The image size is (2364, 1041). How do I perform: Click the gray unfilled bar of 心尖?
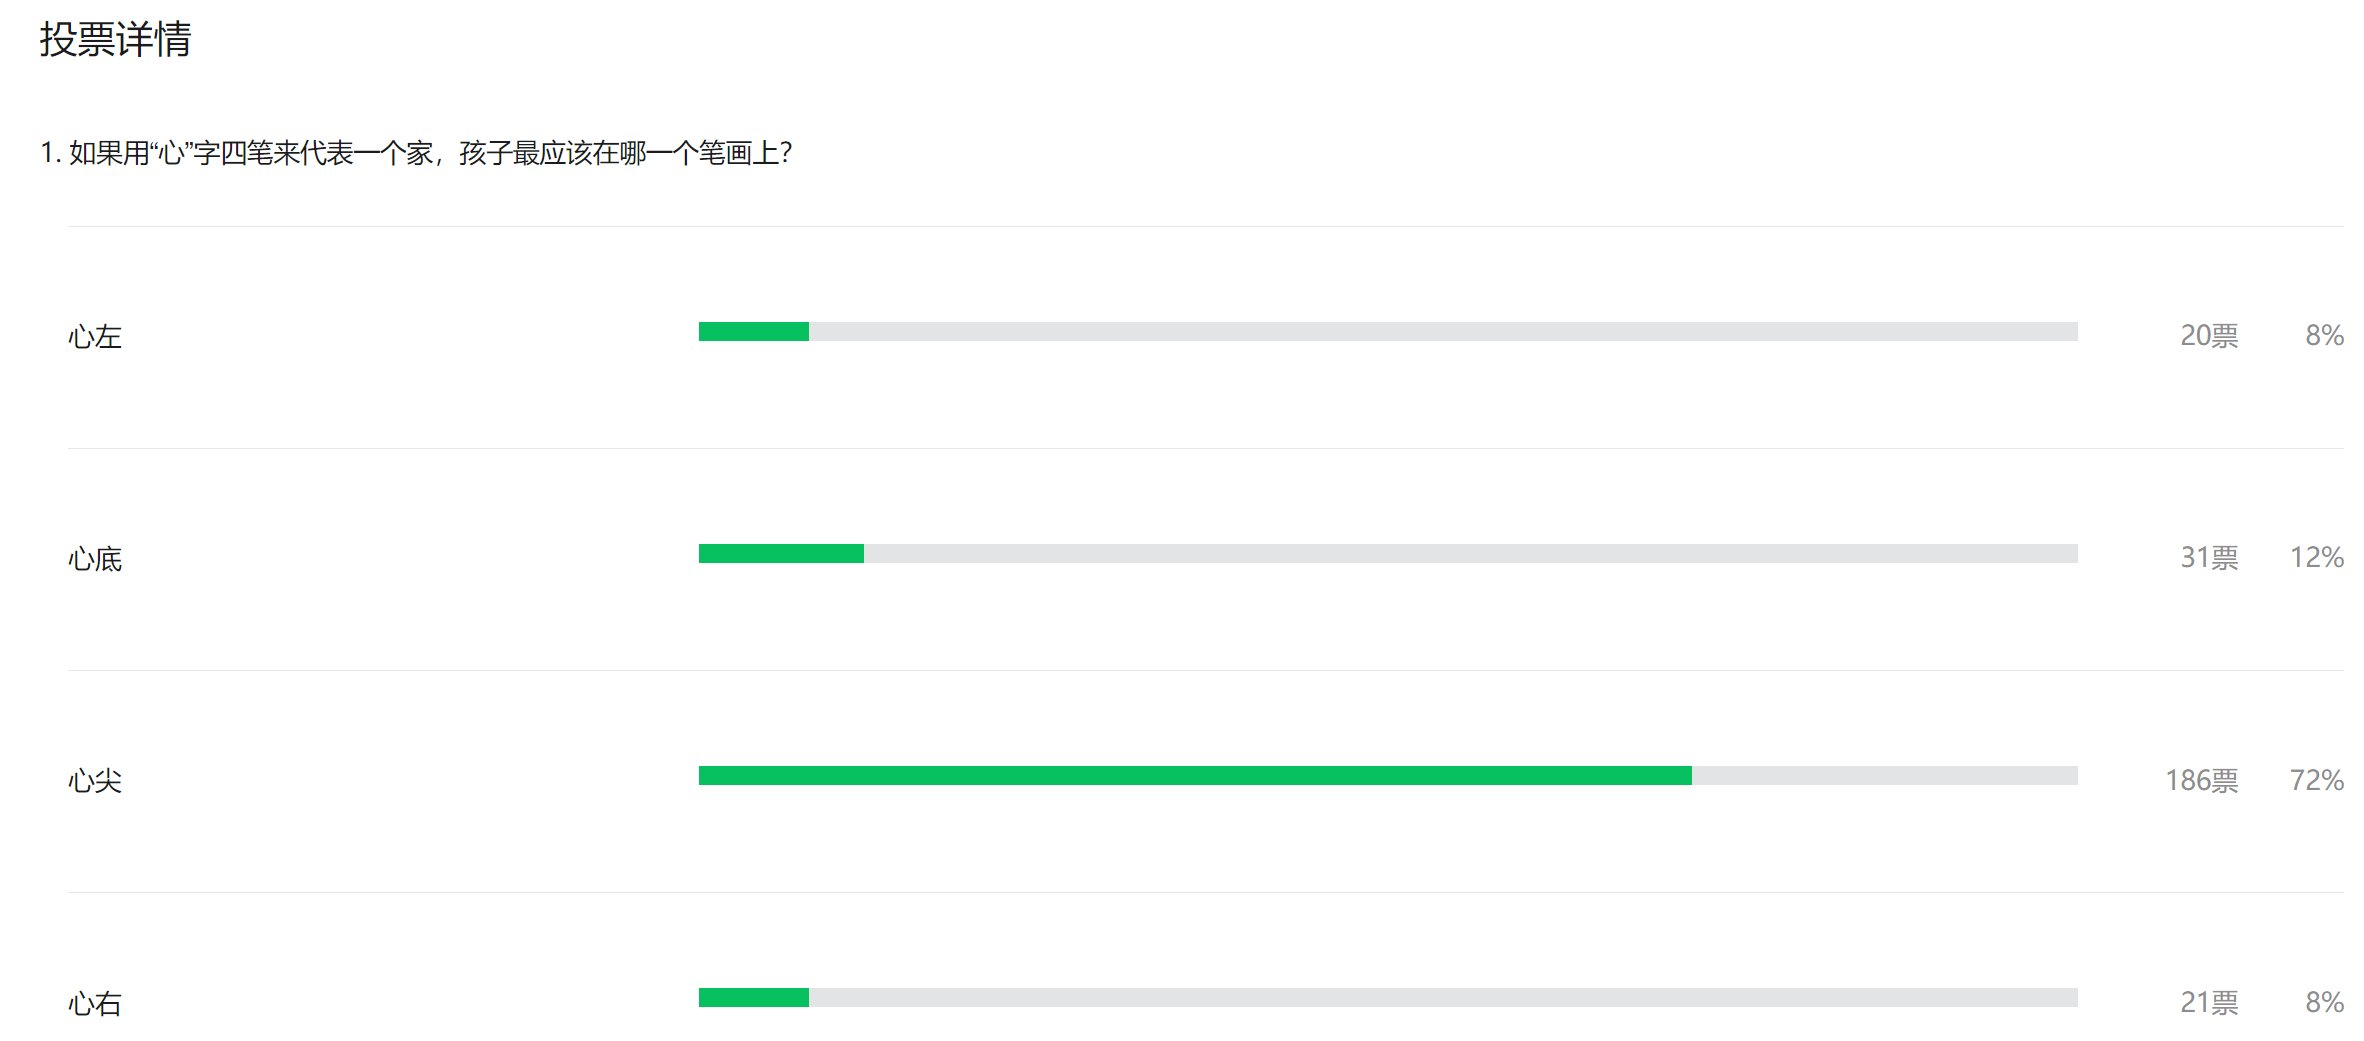click(x=1885, y=776)
